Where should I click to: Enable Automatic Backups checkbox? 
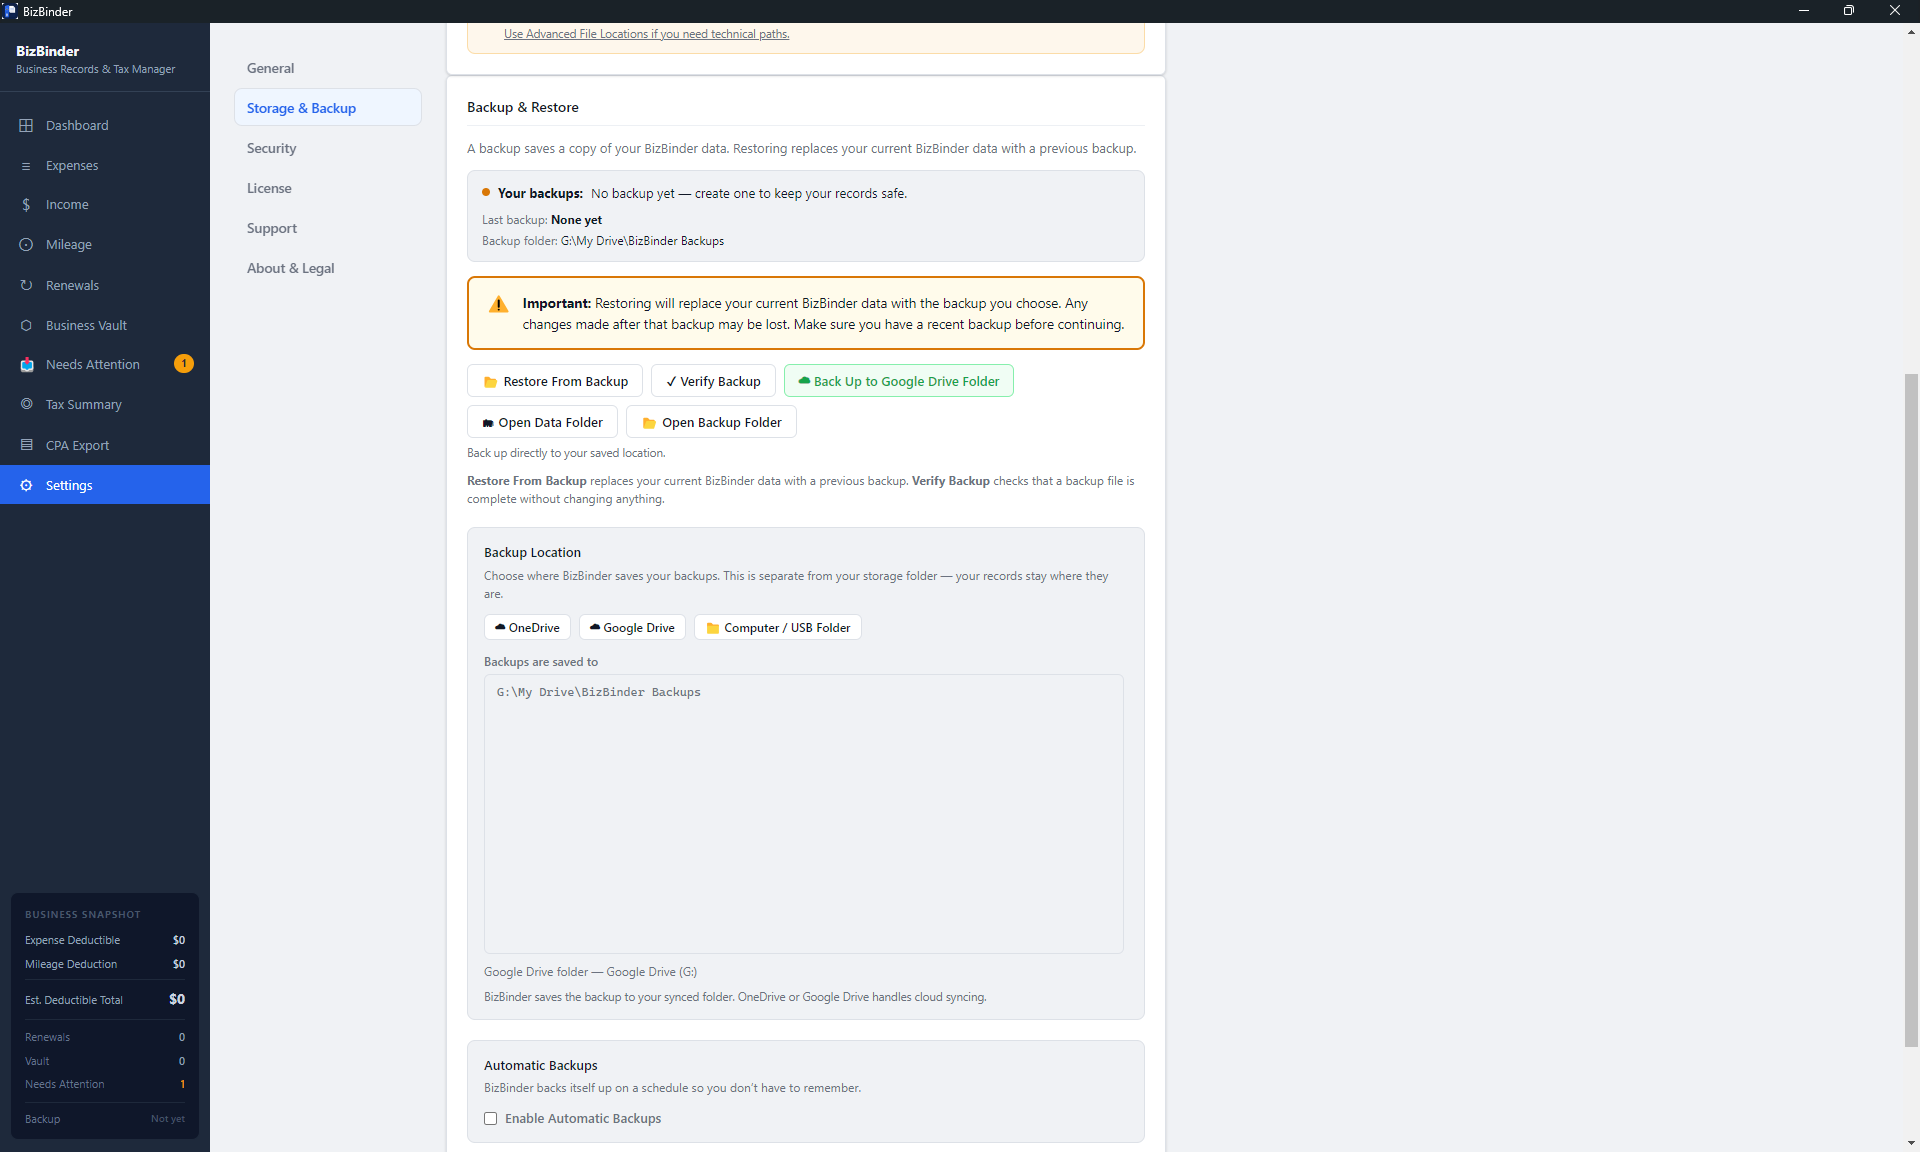491,1119
